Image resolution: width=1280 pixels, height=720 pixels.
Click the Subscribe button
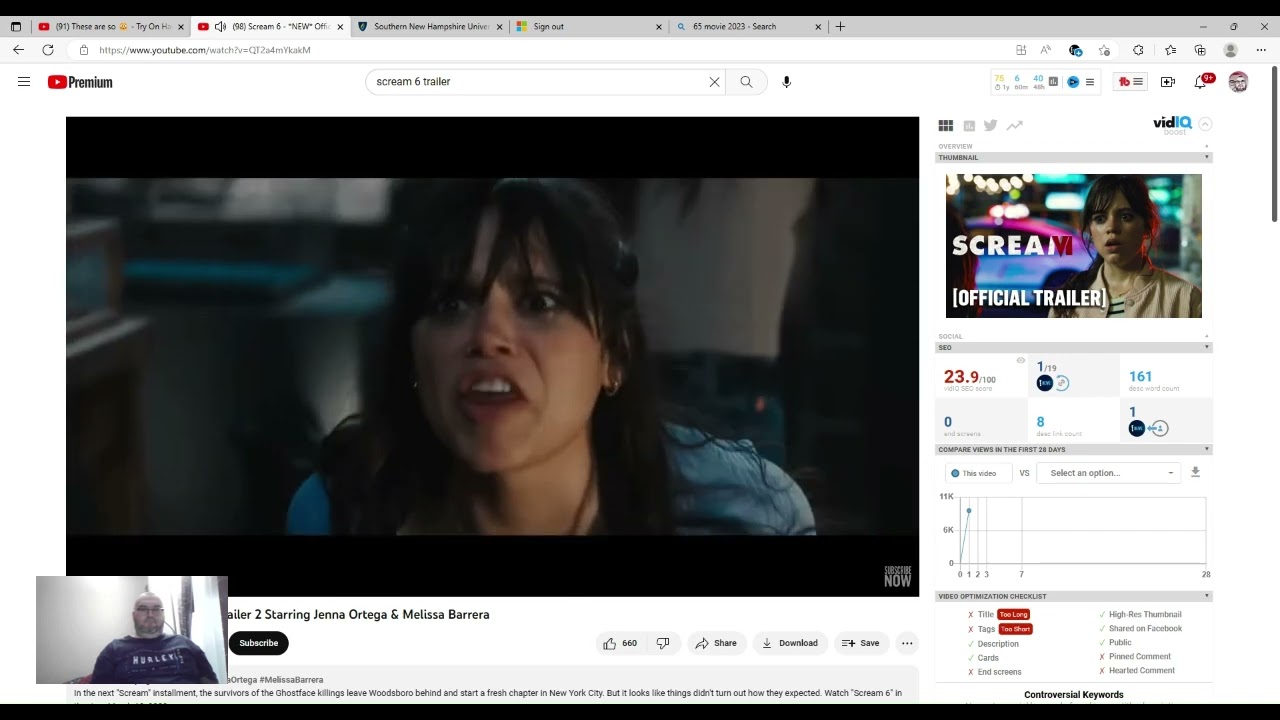(258, 643)
